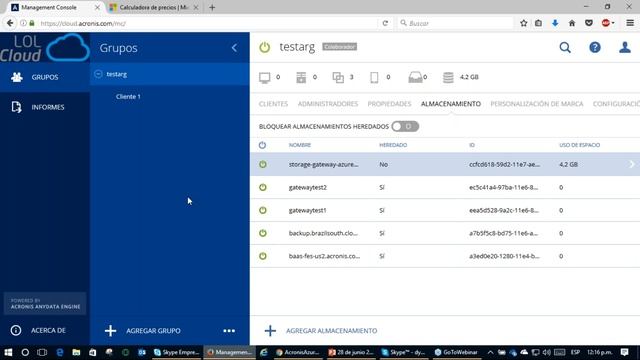The height and width of the screenshot is (360, 640).
Task: Toggle power status of gatewaytest2 row
Action: (x=263, y=187)
